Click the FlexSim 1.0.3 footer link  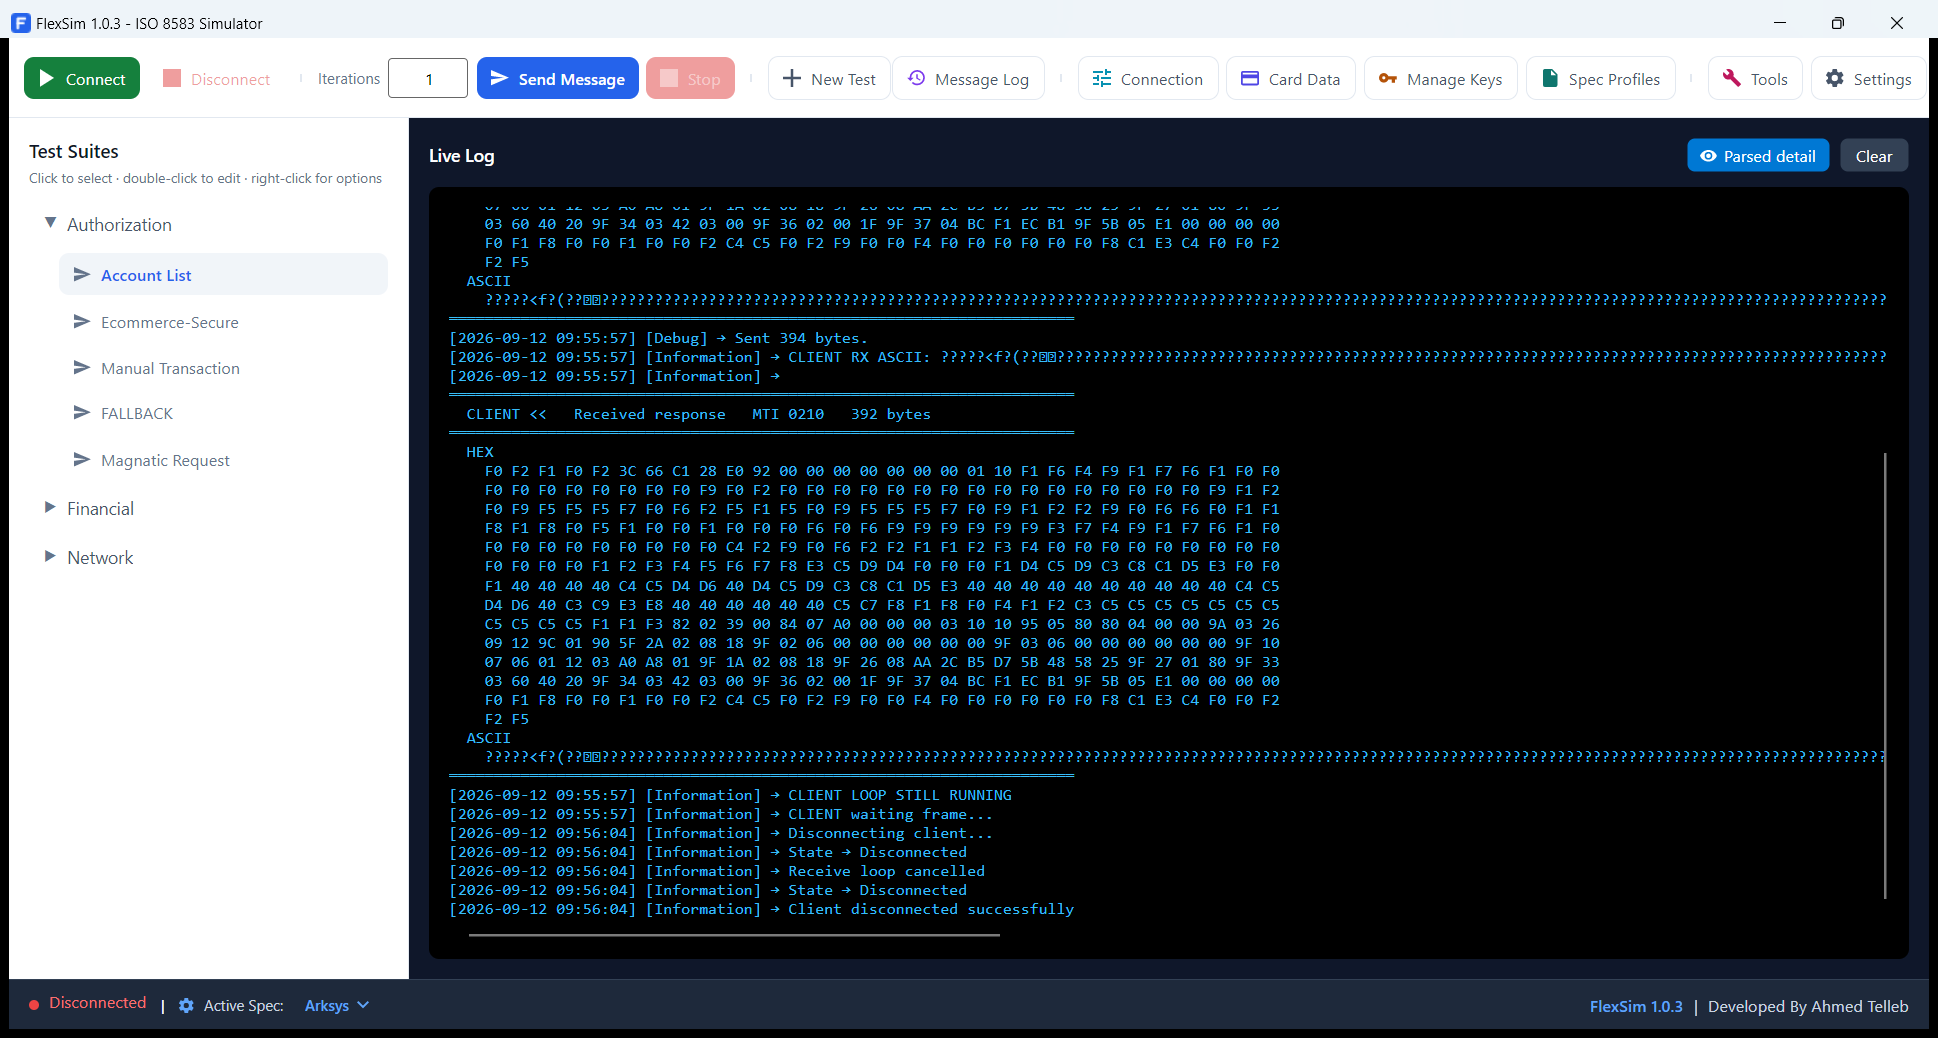(x=1636, y=1006)
